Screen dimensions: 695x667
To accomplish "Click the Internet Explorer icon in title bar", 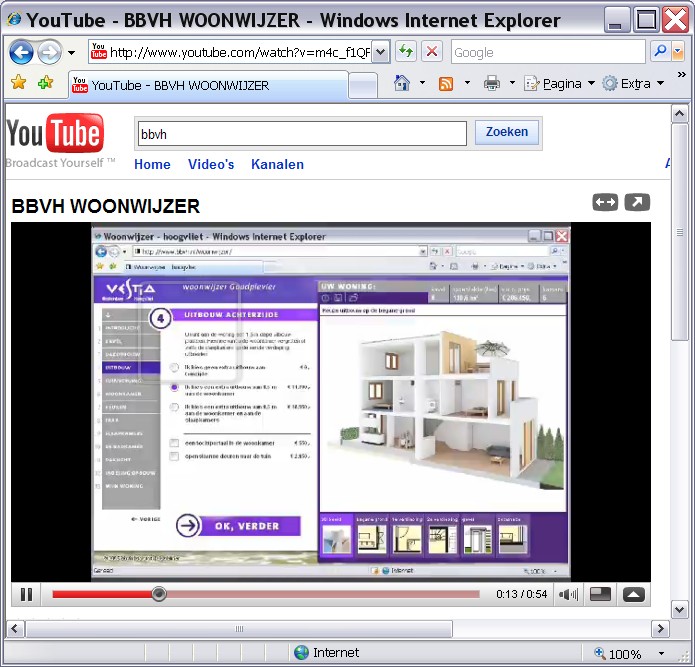I will click(14, 20).
